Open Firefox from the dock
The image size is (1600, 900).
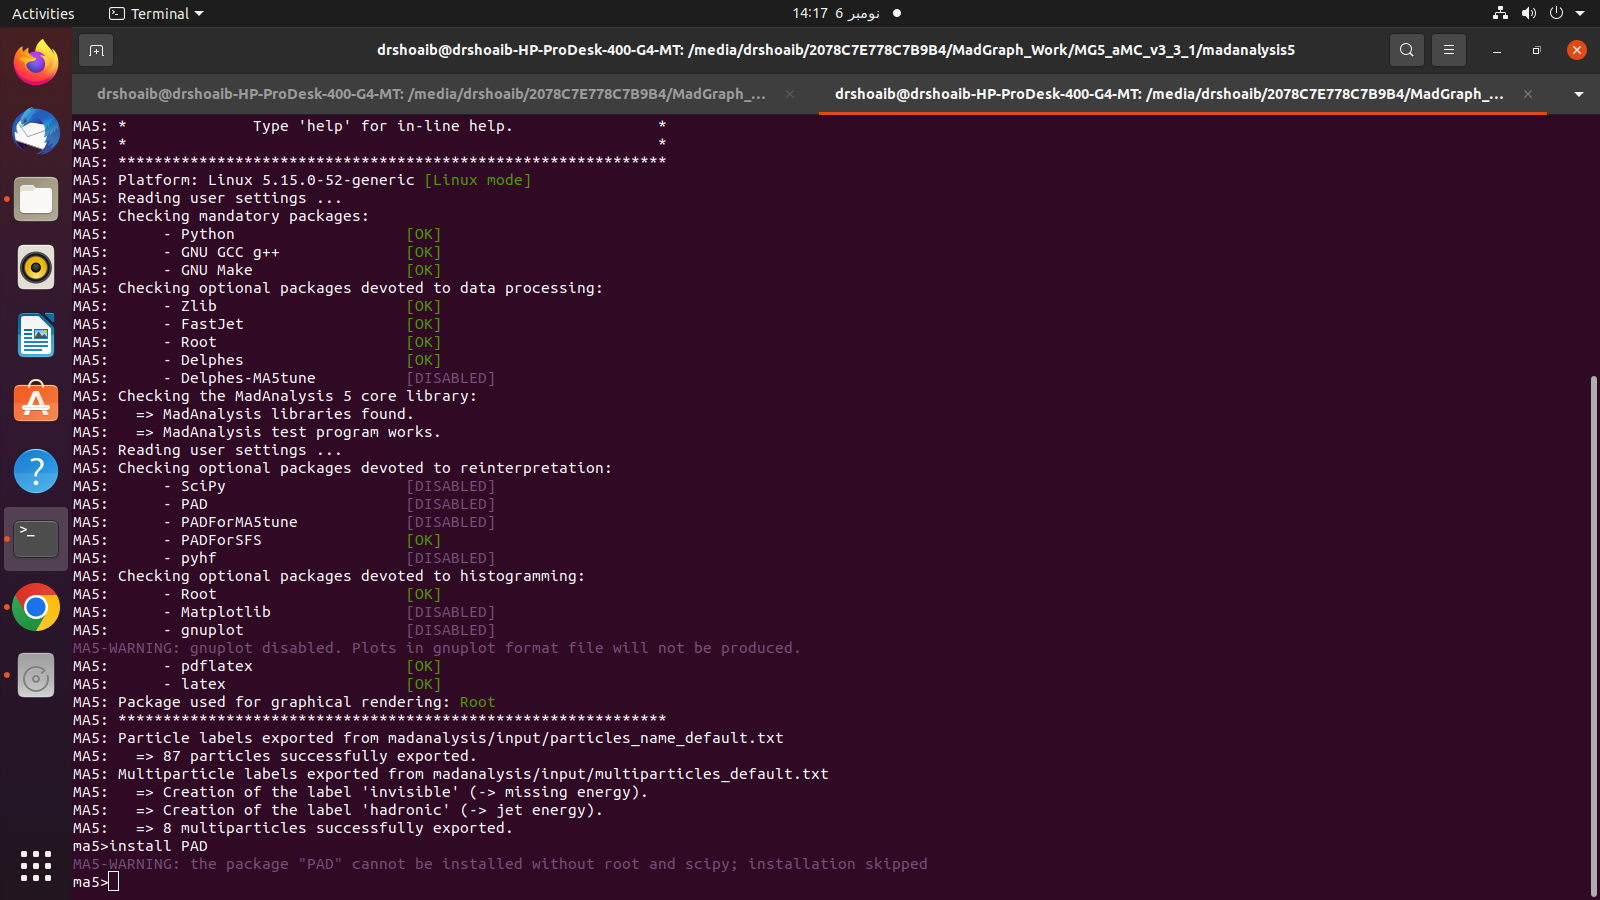pos(36,63)
